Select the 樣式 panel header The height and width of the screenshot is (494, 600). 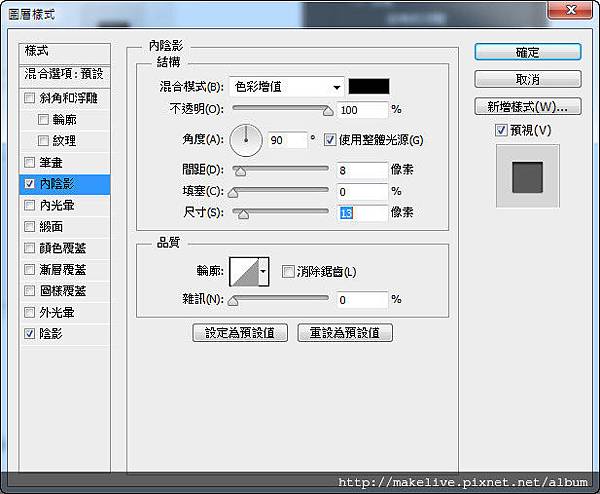point(65,53)
